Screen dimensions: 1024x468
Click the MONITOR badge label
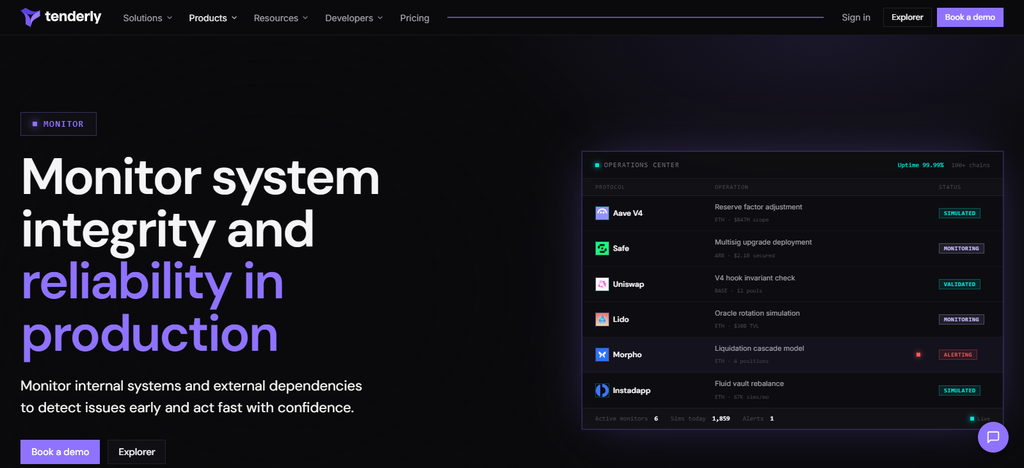click(x=58, y=124)
